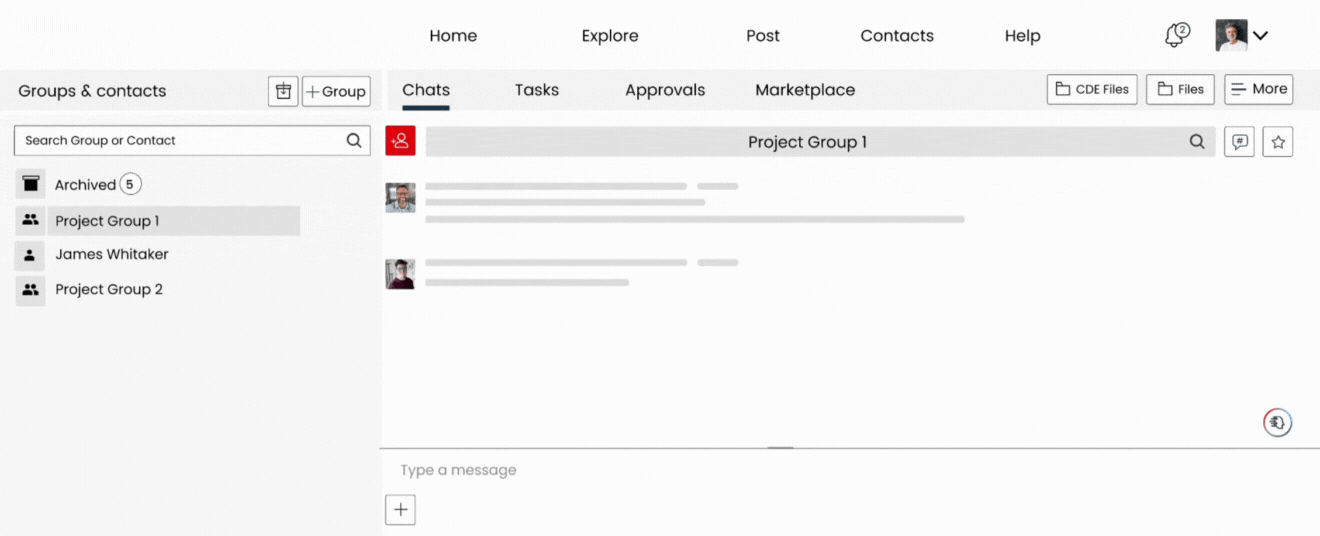Screen dimensions: 1320x536
Task: Search within Project Group 1 chat
Action: 1196,142
